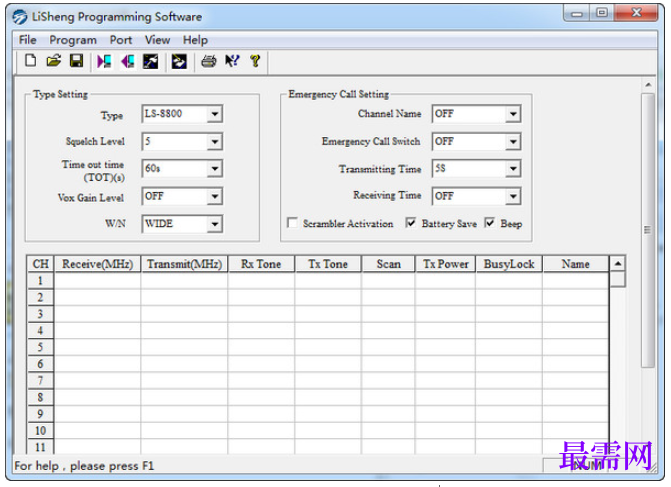Click the yellow question mark About icon
This screenshot has height=487, width=671.
click(255, 61)
